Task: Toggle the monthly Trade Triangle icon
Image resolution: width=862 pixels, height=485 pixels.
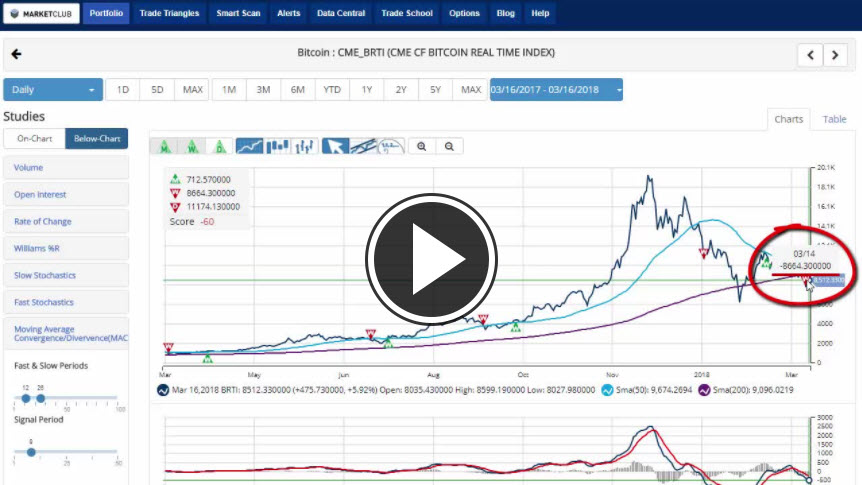Action: 163,146
